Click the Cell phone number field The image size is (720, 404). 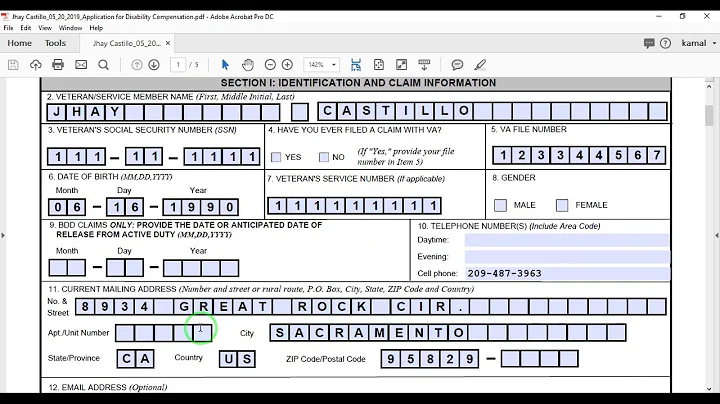click(567, 273)
